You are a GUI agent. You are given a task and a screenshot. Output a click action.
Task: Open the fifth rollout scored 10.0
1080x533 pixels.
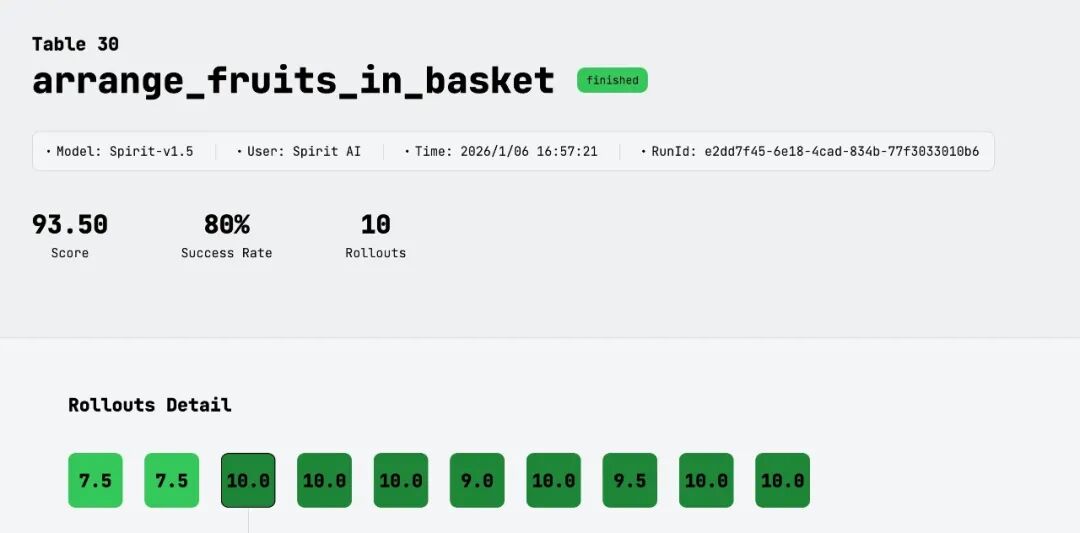(x=401, y=480)
